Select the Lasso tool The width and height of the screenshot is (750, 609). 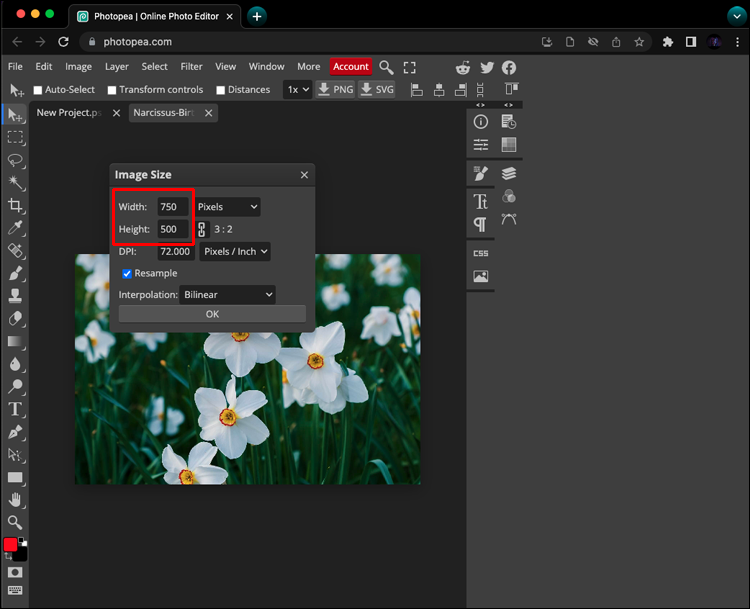click(16, 160)
